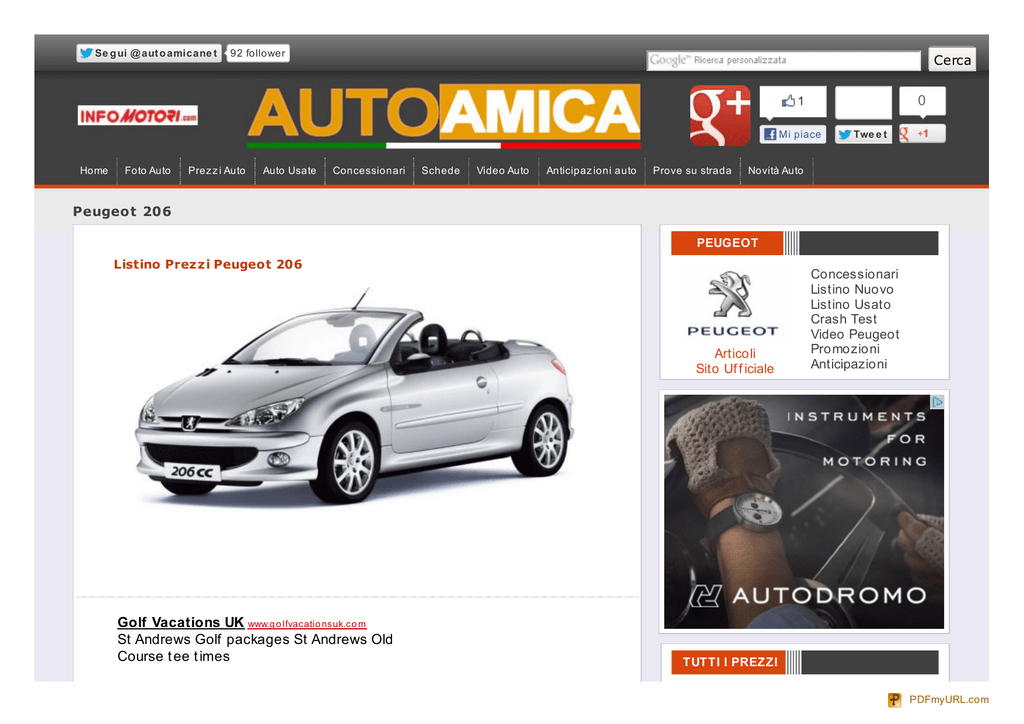Click the Facebook like count bubble
The height and width of the screenshot is (724, 1024).
[793, 102]
